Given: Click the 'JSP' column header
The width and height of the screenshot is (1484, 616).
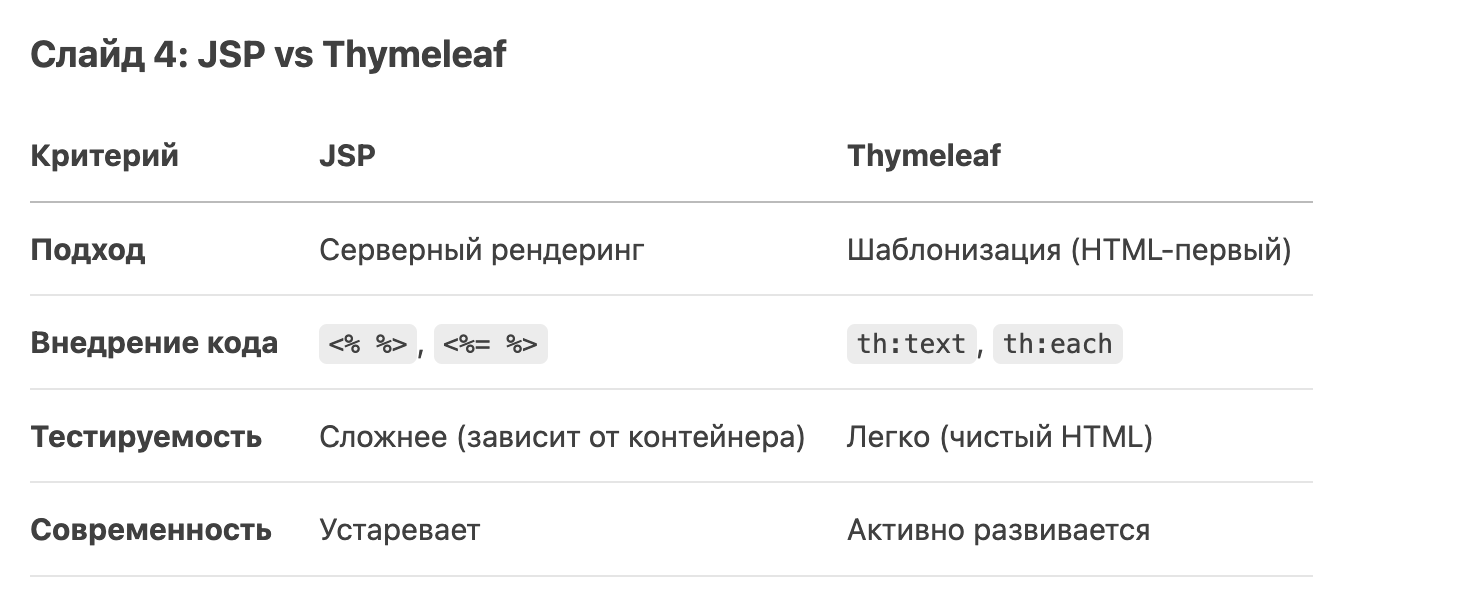Looking at the screenshot, I should (x=348, y=156).
